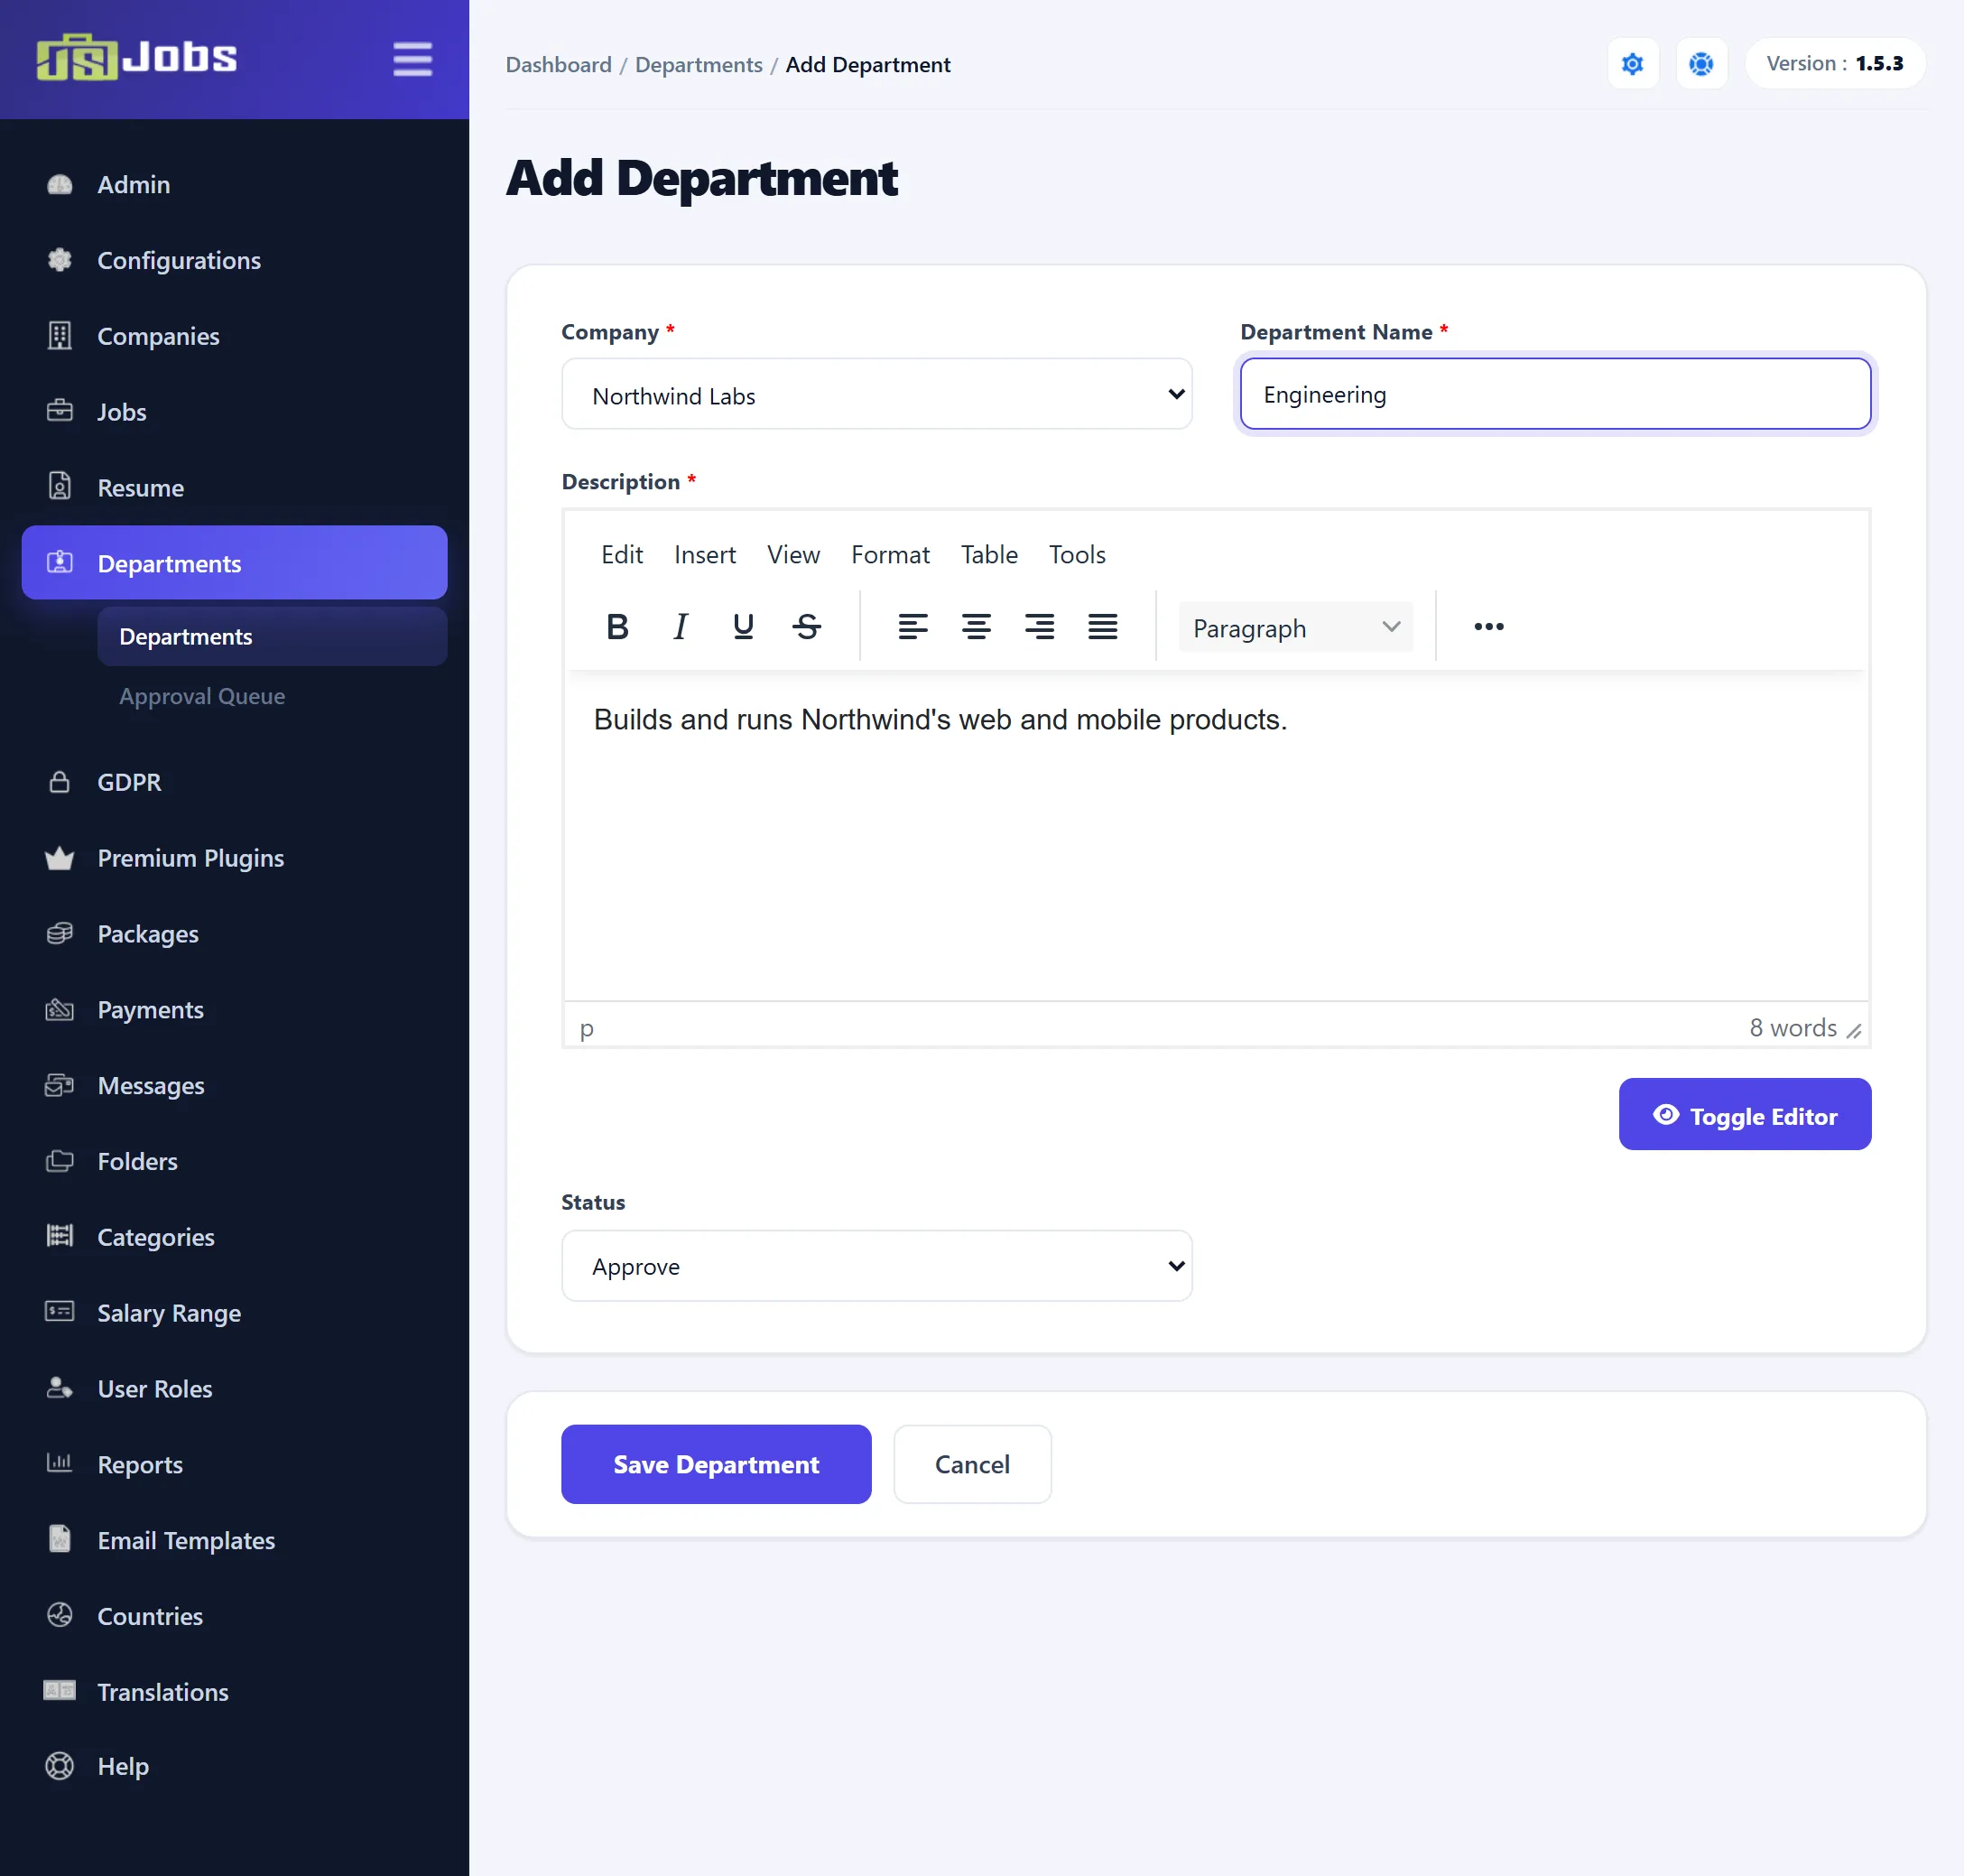Open the editor View menu
Screen dimensions: 1964x1876
pos(793,555)
